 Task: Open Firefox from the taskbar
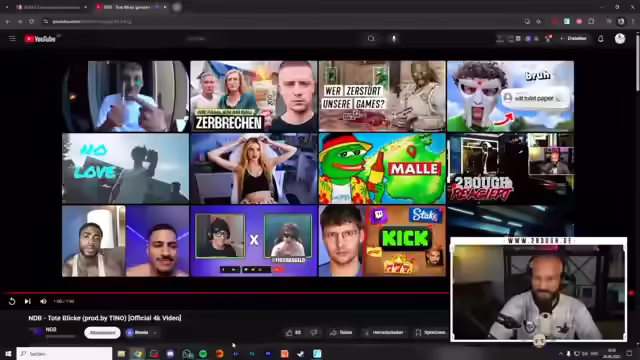(x=220, y=354)
